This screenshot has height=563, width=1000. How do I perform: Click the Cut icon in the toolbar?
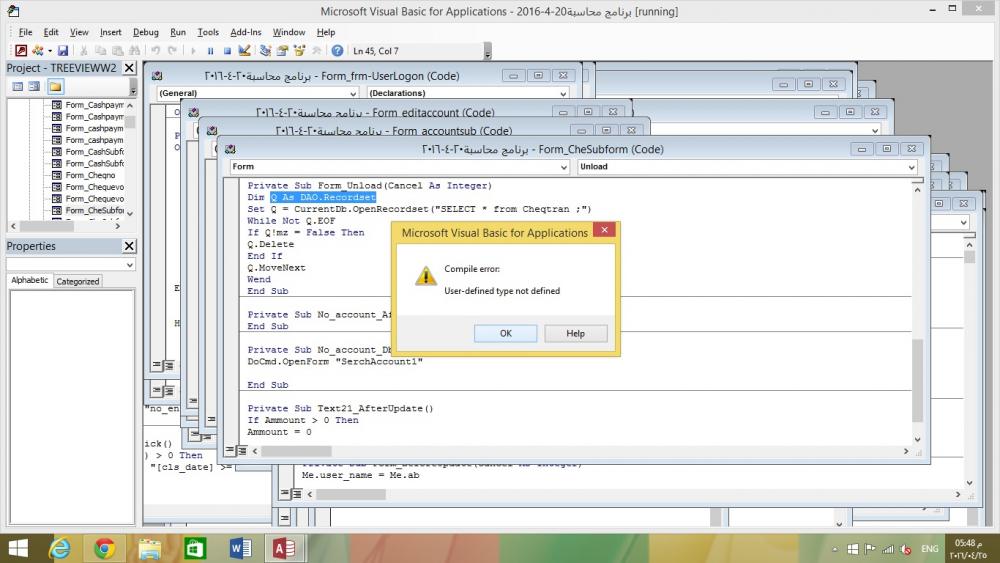[84, 50]
